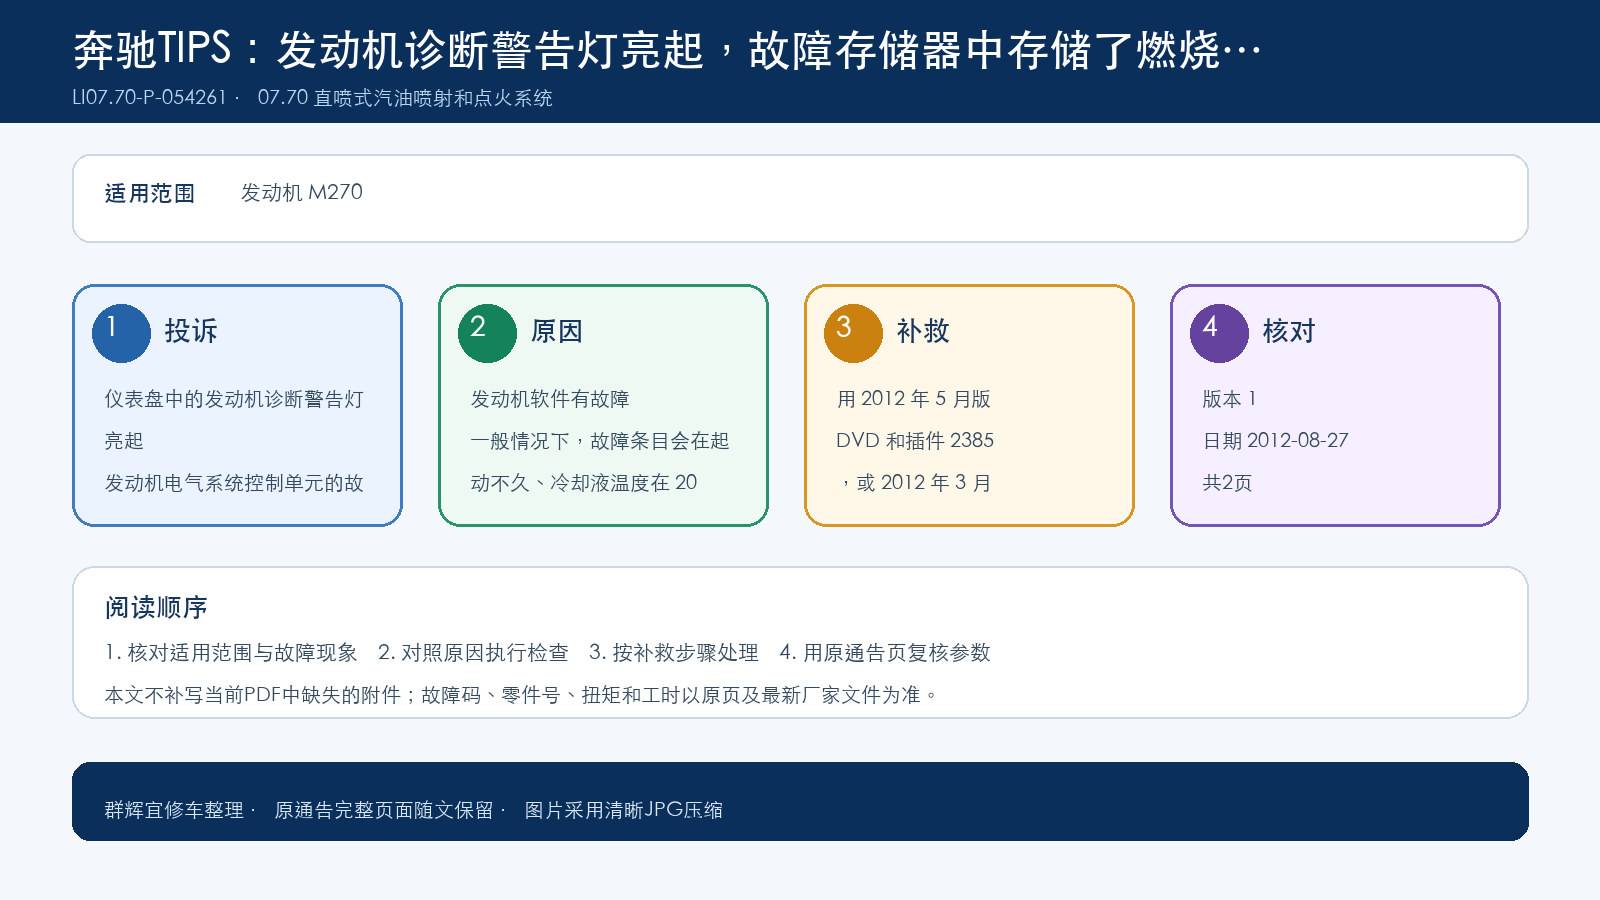This screenshot has width=1600, height=900.
Task: Click the word 亮起 in the 投诉 card
Action: click(124, 441)
